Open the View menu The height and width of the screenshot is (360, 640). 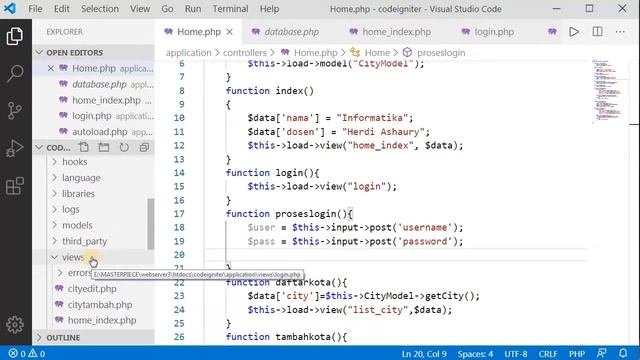140,9
